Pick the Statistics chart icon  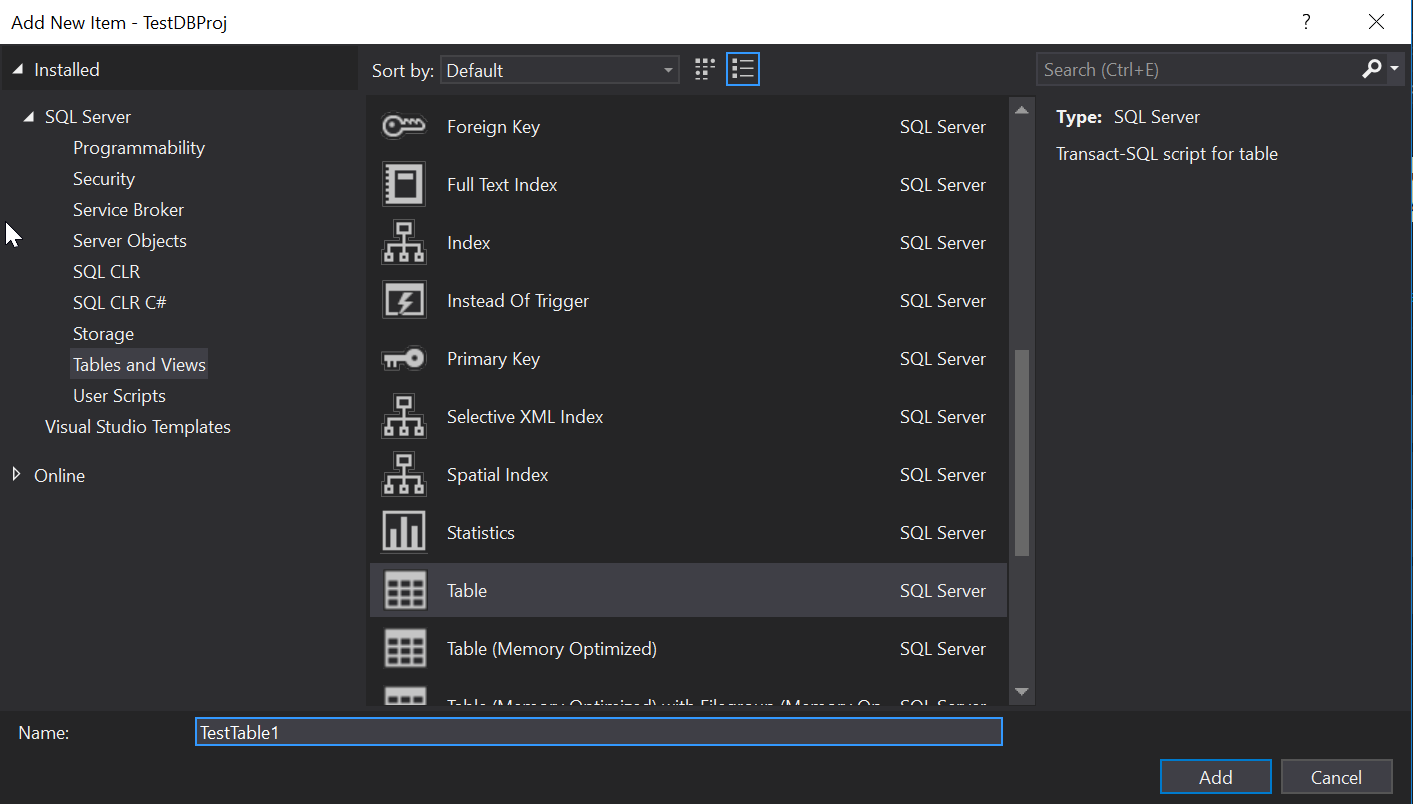pos(404,533)
